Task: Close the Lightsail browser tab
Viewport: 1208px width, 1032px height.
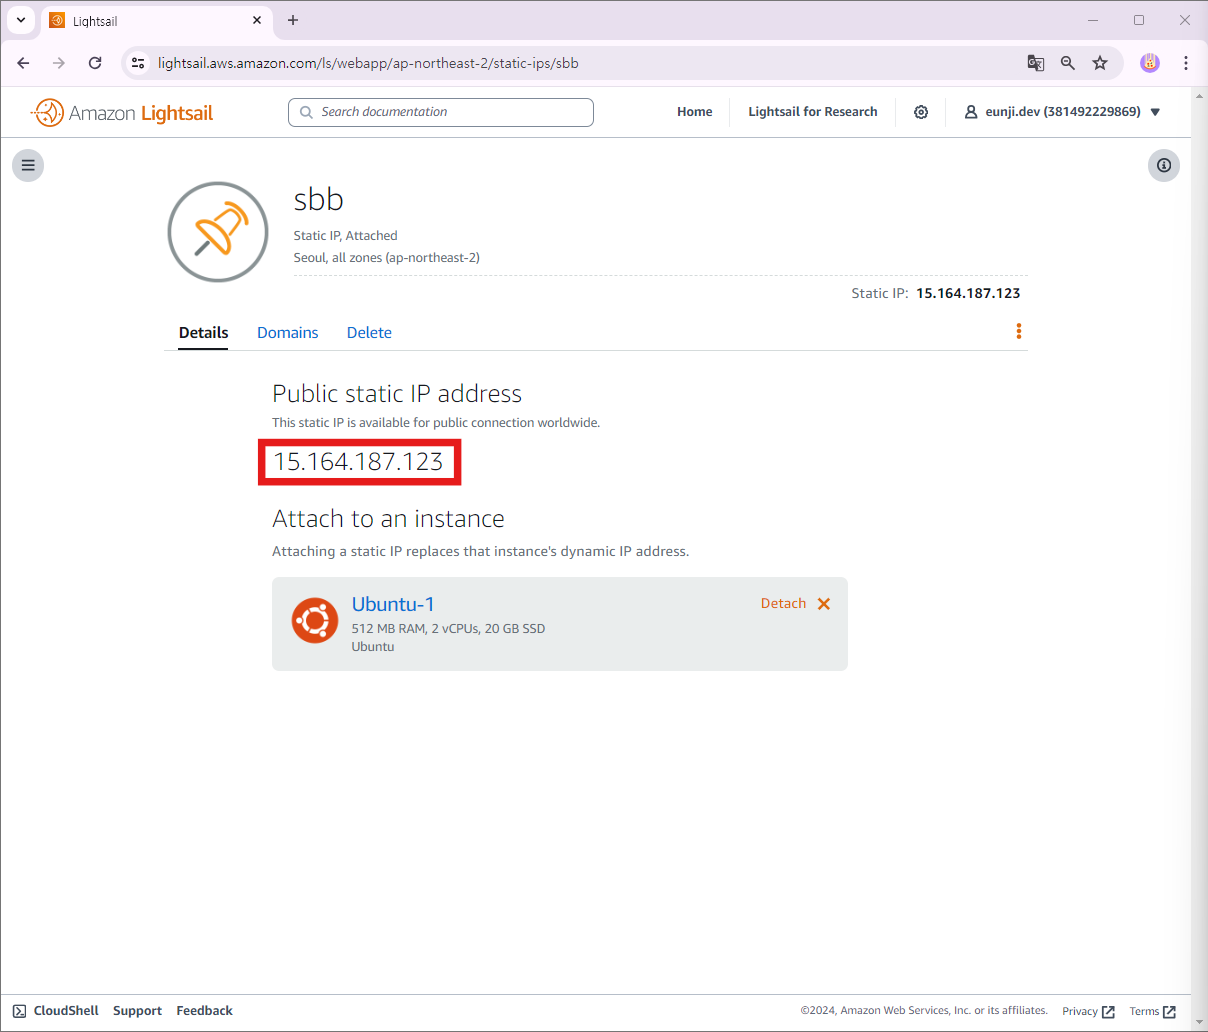Action: coord(257,20)
